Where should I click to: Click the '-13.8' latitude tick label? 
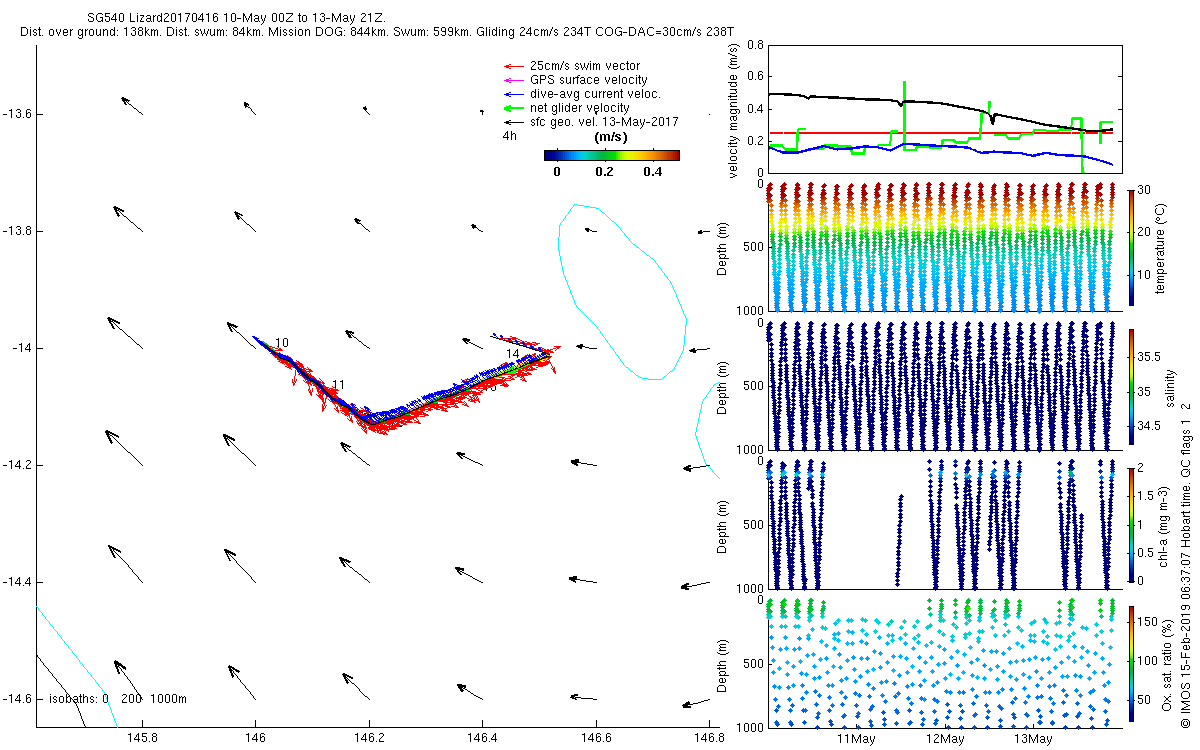17,231
